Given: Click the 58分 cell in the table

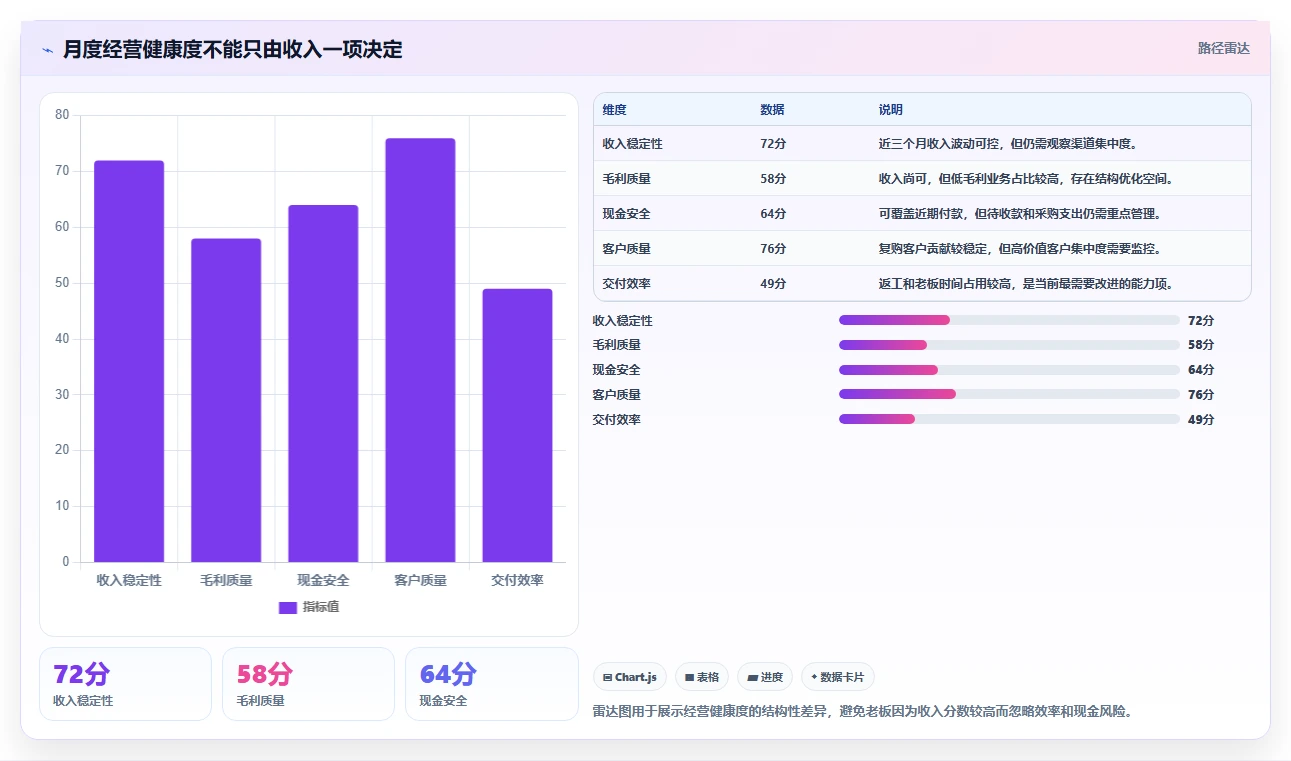Looking at the screenshot, I should click(x=773, y=179).
